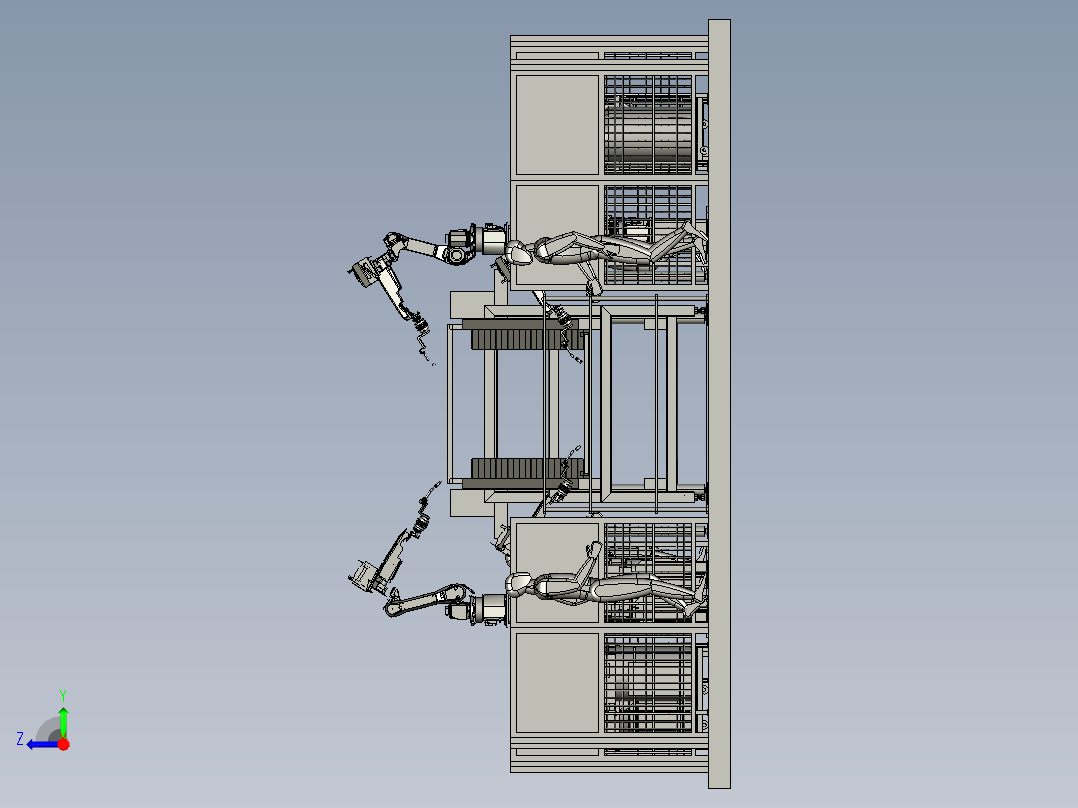Click the Z letter label on orientation triad
Viewport: 1078px width, 808px height.
click(20, 739)
